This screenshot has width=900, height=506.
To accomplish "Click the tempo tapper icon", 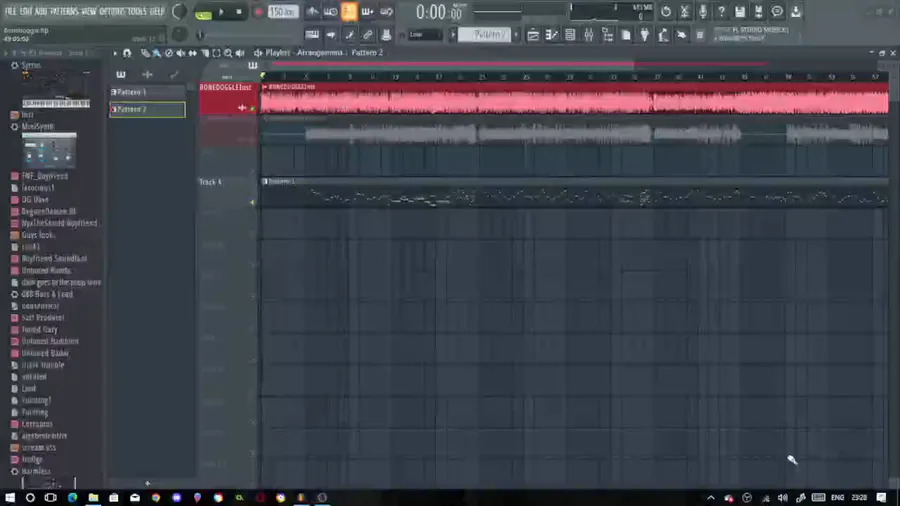I will (x=663, y=35).
